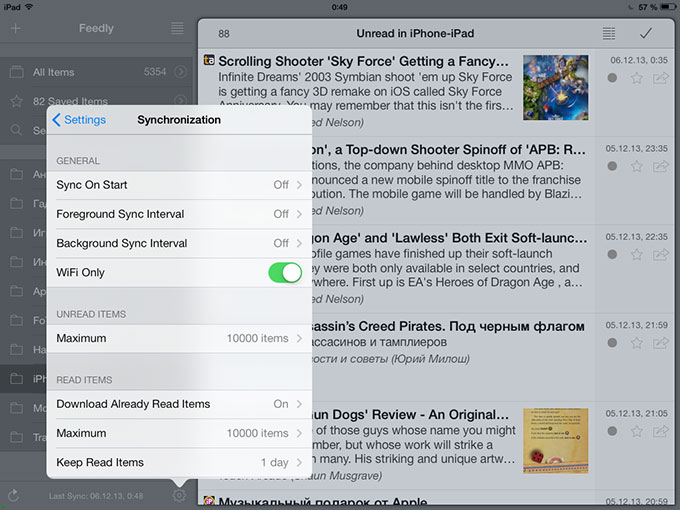
Task: Star the Dragon Age article
Action: (636, 255)
